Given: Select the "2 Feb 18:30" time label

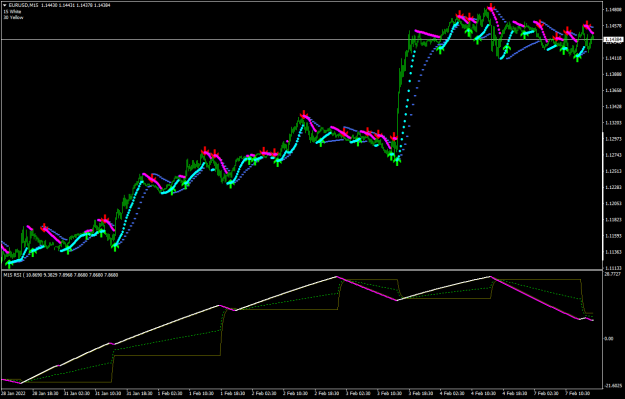Looking at the screenshot, I should (328, 393).
